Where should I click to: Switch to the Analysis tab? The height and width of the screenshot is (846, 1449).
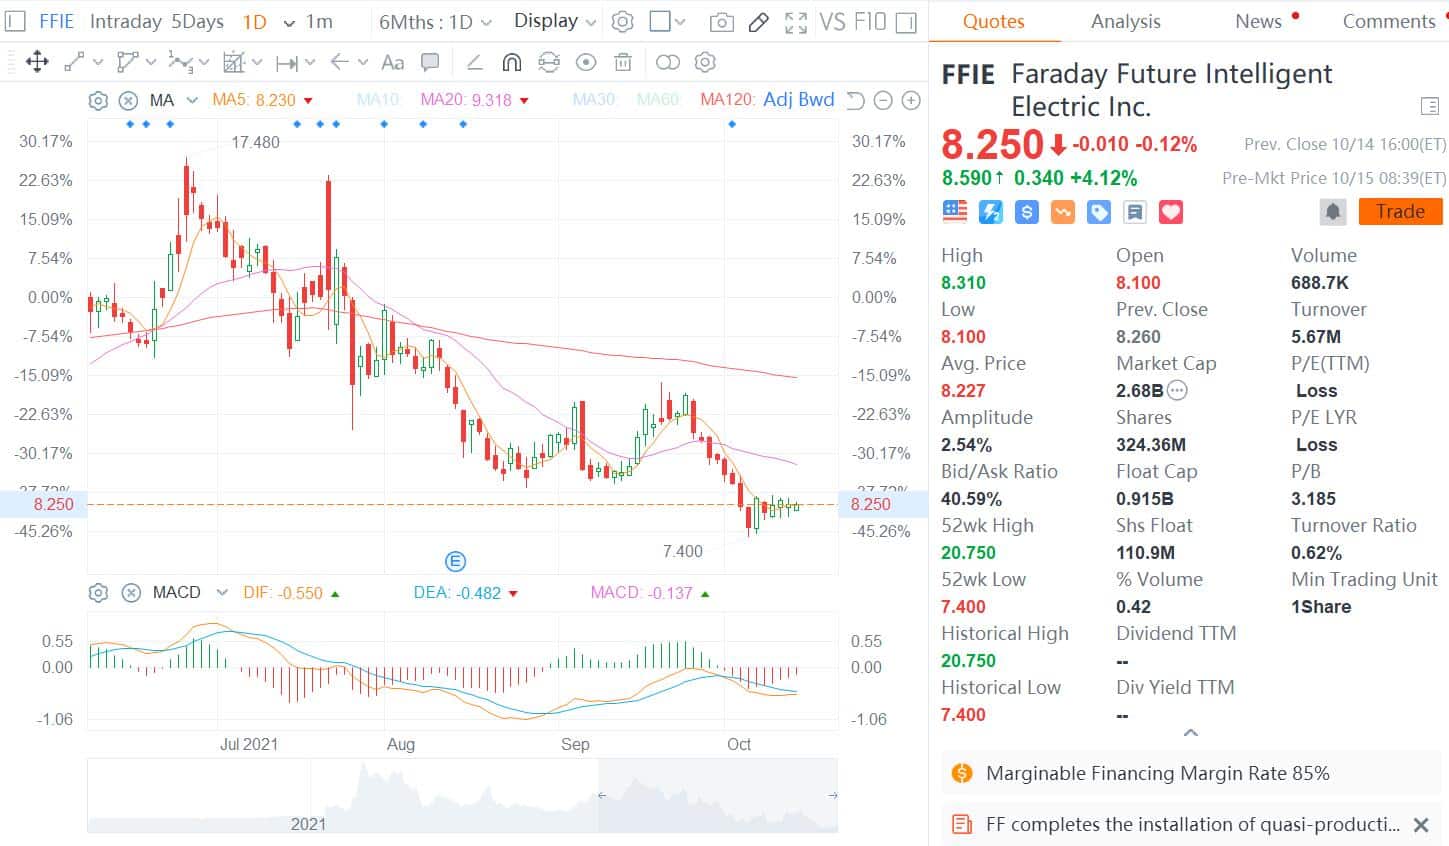[x=1125, y=22]
